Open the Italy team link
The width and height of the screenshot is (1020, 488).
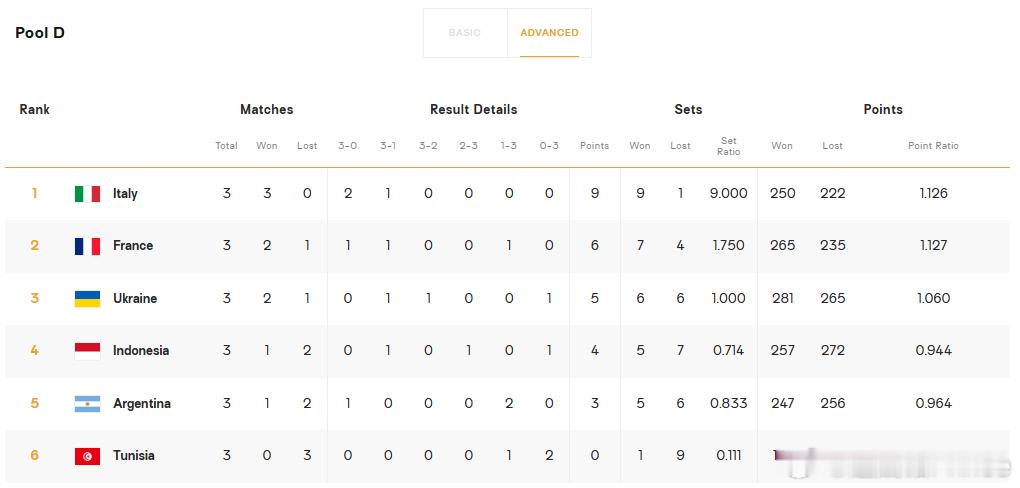[x=125, y=193]
